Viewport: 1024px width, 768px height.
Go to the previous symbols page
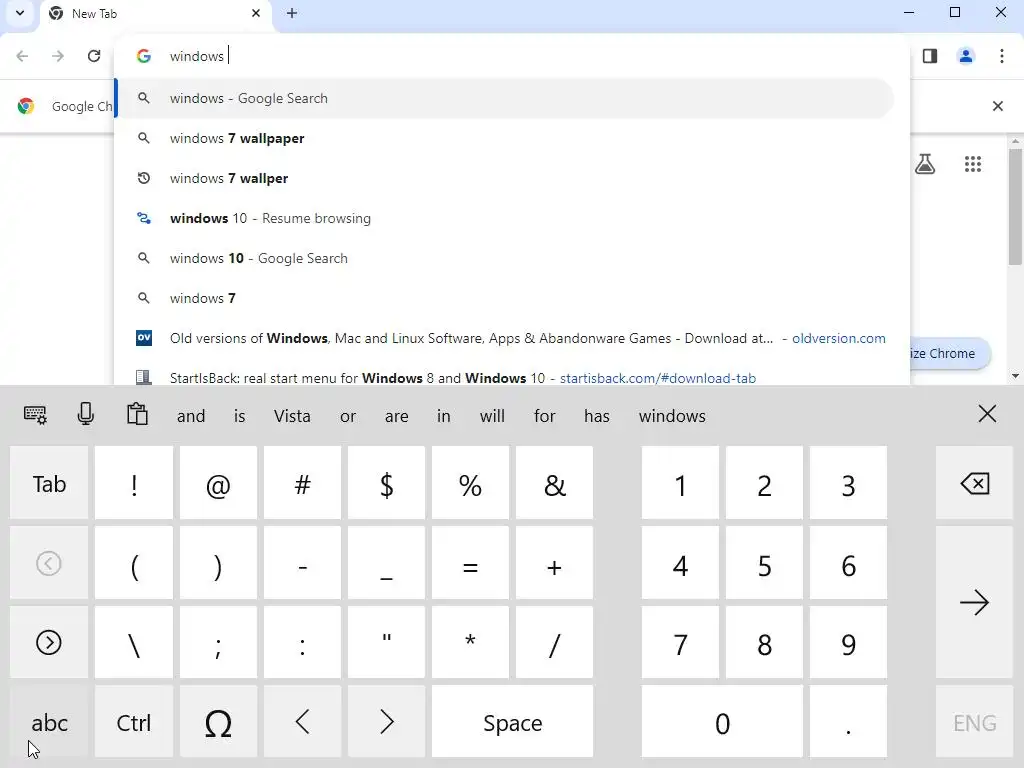(x=49, y=563)
